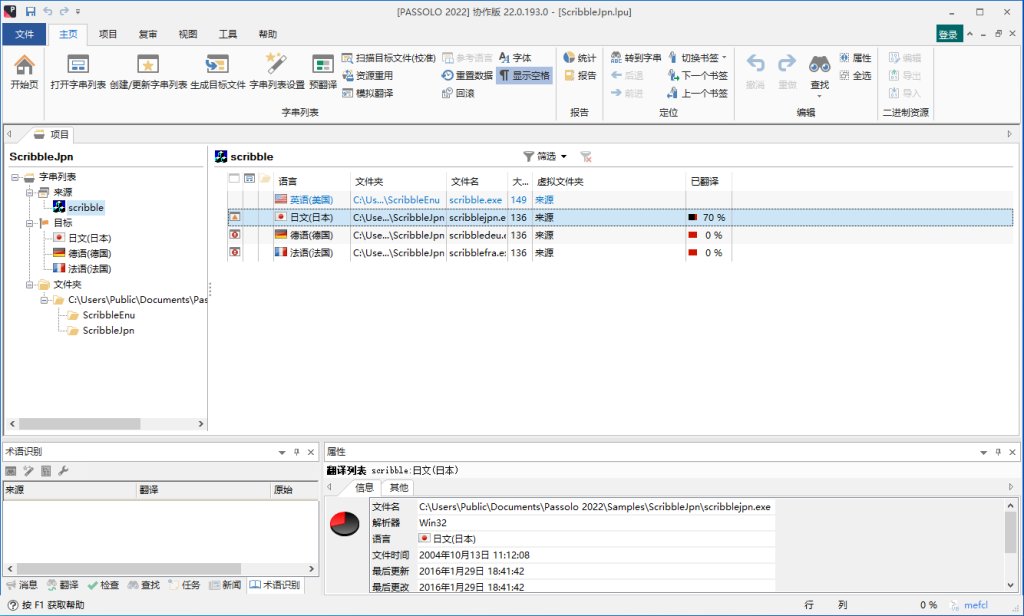Run 预翻译 pre-translation
This screenshot has height=616, width=1024.
coord(323,71)
